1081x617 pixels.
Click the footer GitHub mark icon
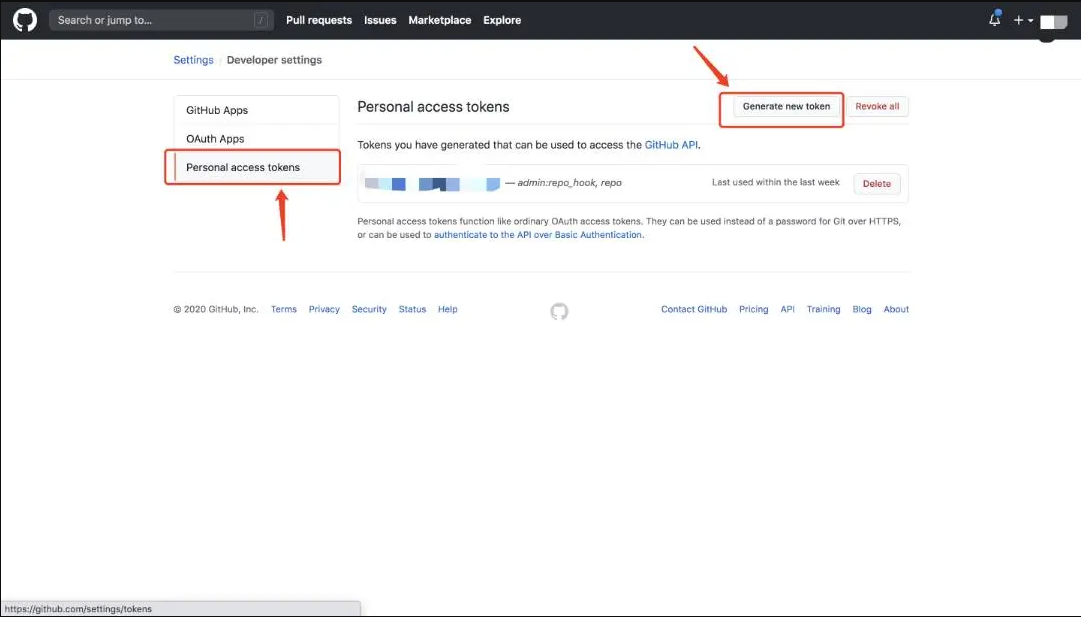tap(559, 311)
